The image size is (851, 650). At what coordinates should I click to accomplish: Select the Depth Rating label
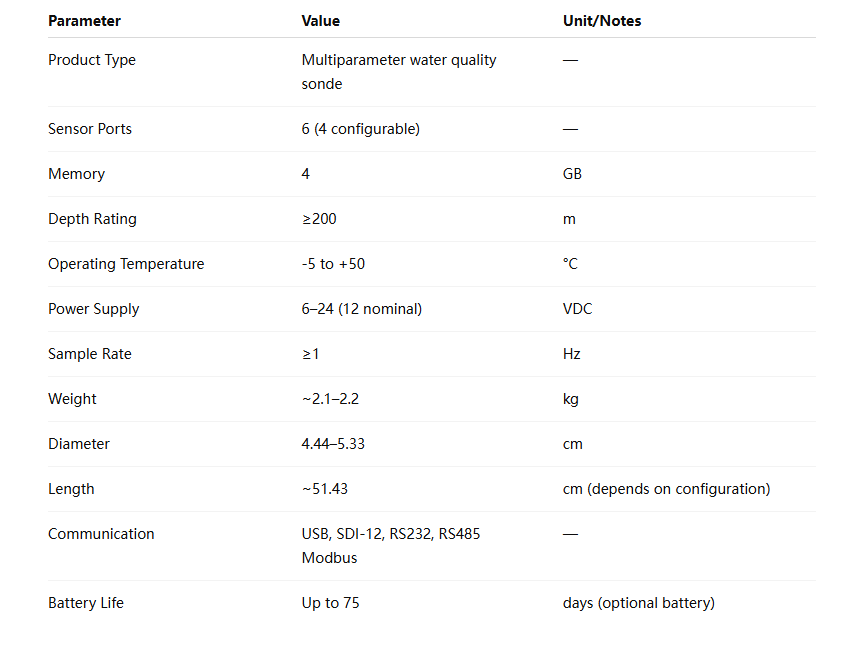pos(92,219)
